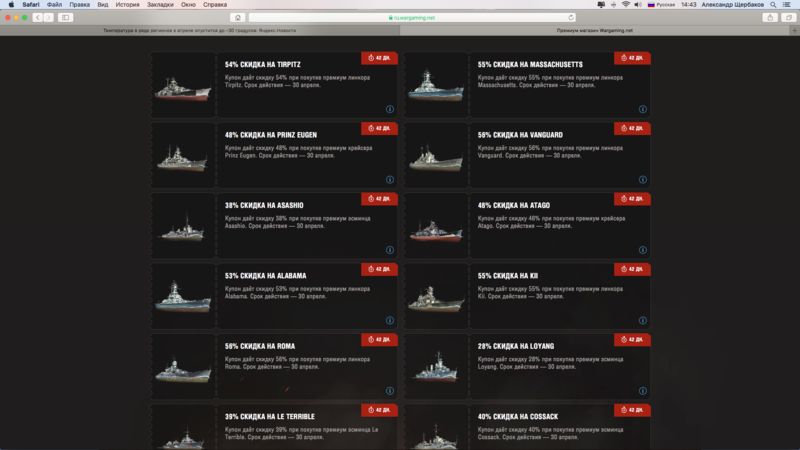Screen dimensions: 800x450
Task: Select Massachusetts ship thumbnail
Action: [436, 85]
